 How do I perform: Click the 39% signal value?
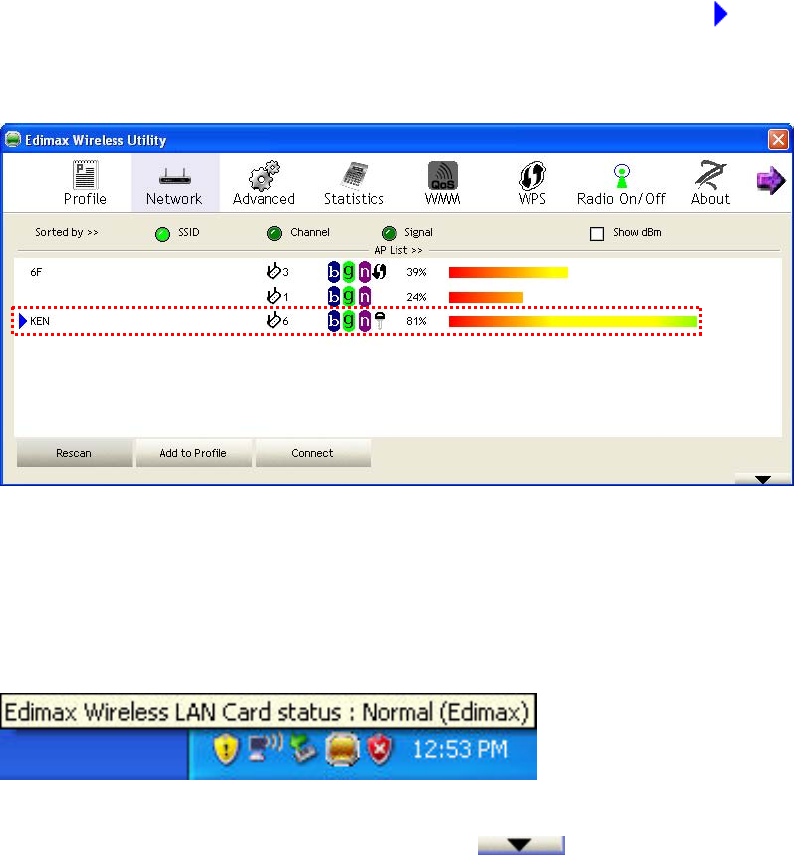[x=416, y=272]
